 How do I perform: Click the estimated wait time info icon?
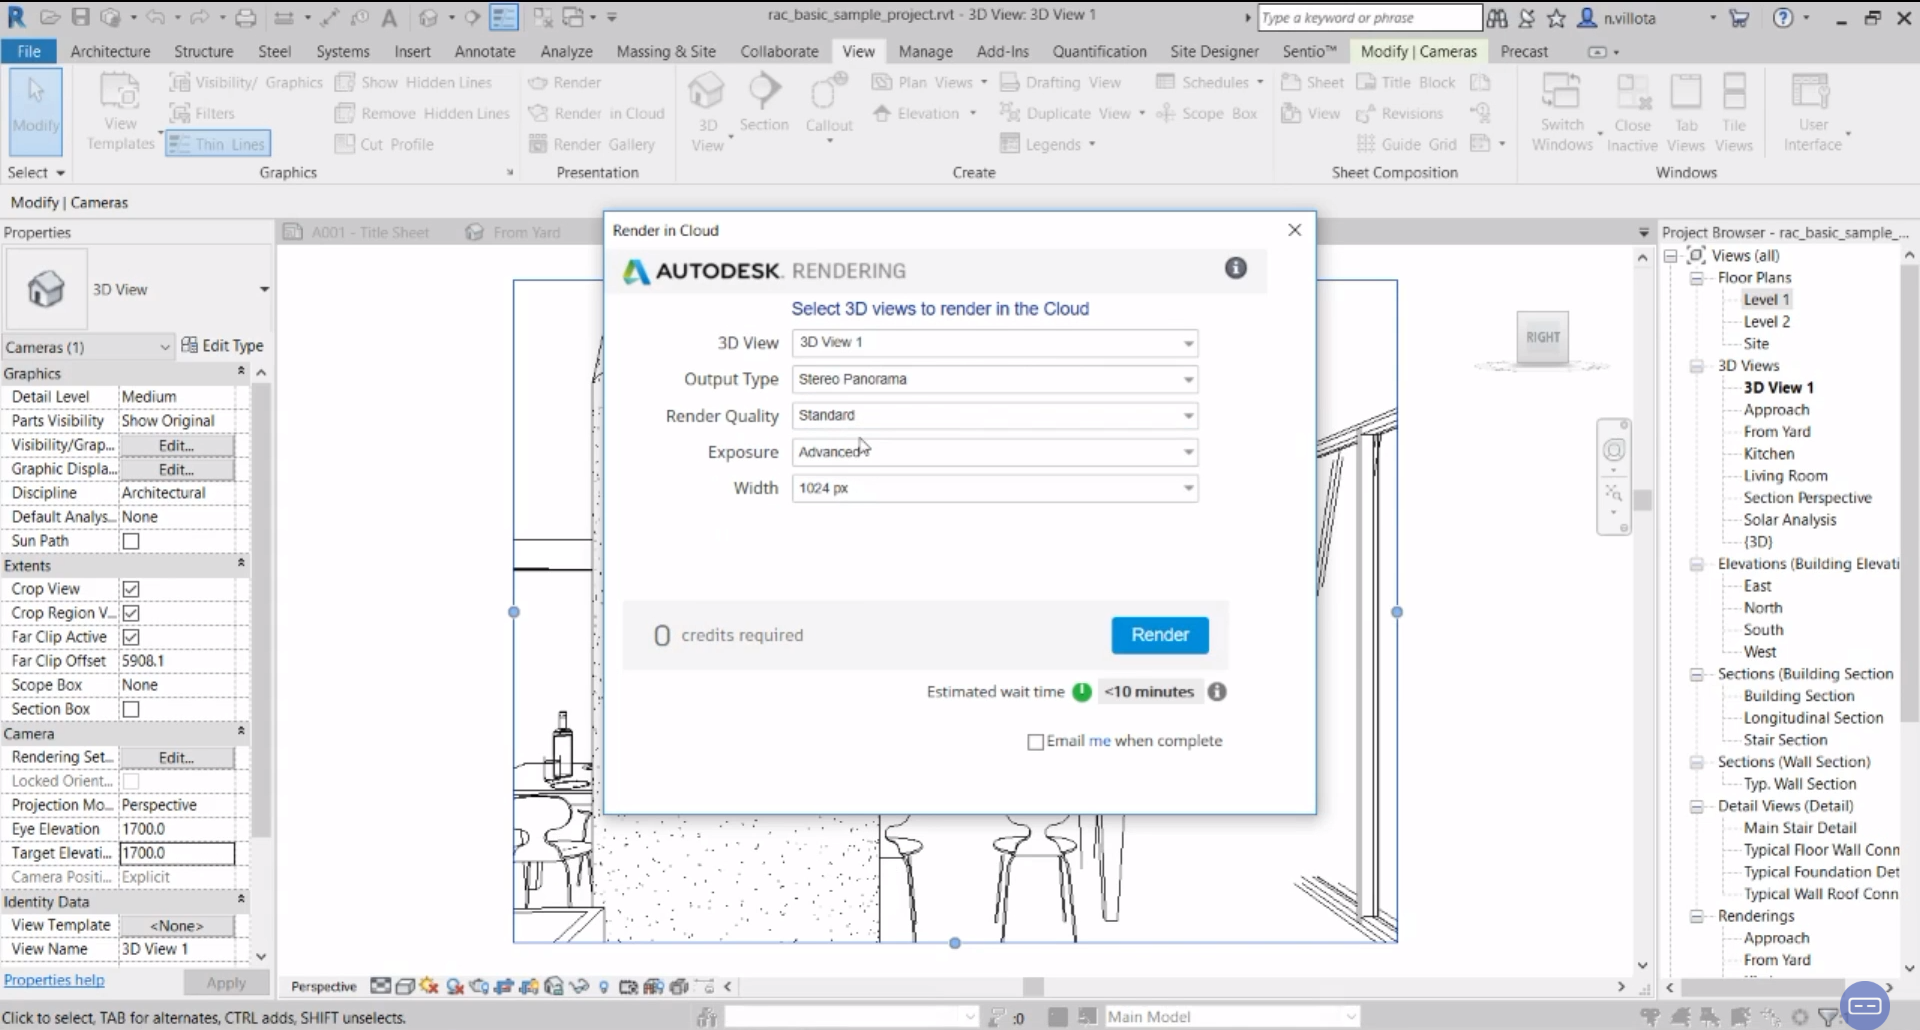click(x=1217, y=692)
